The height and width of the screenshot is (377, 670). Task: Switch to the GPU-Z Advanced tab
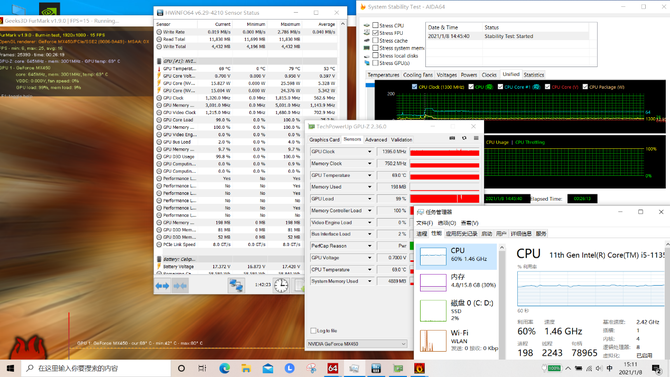376,140
